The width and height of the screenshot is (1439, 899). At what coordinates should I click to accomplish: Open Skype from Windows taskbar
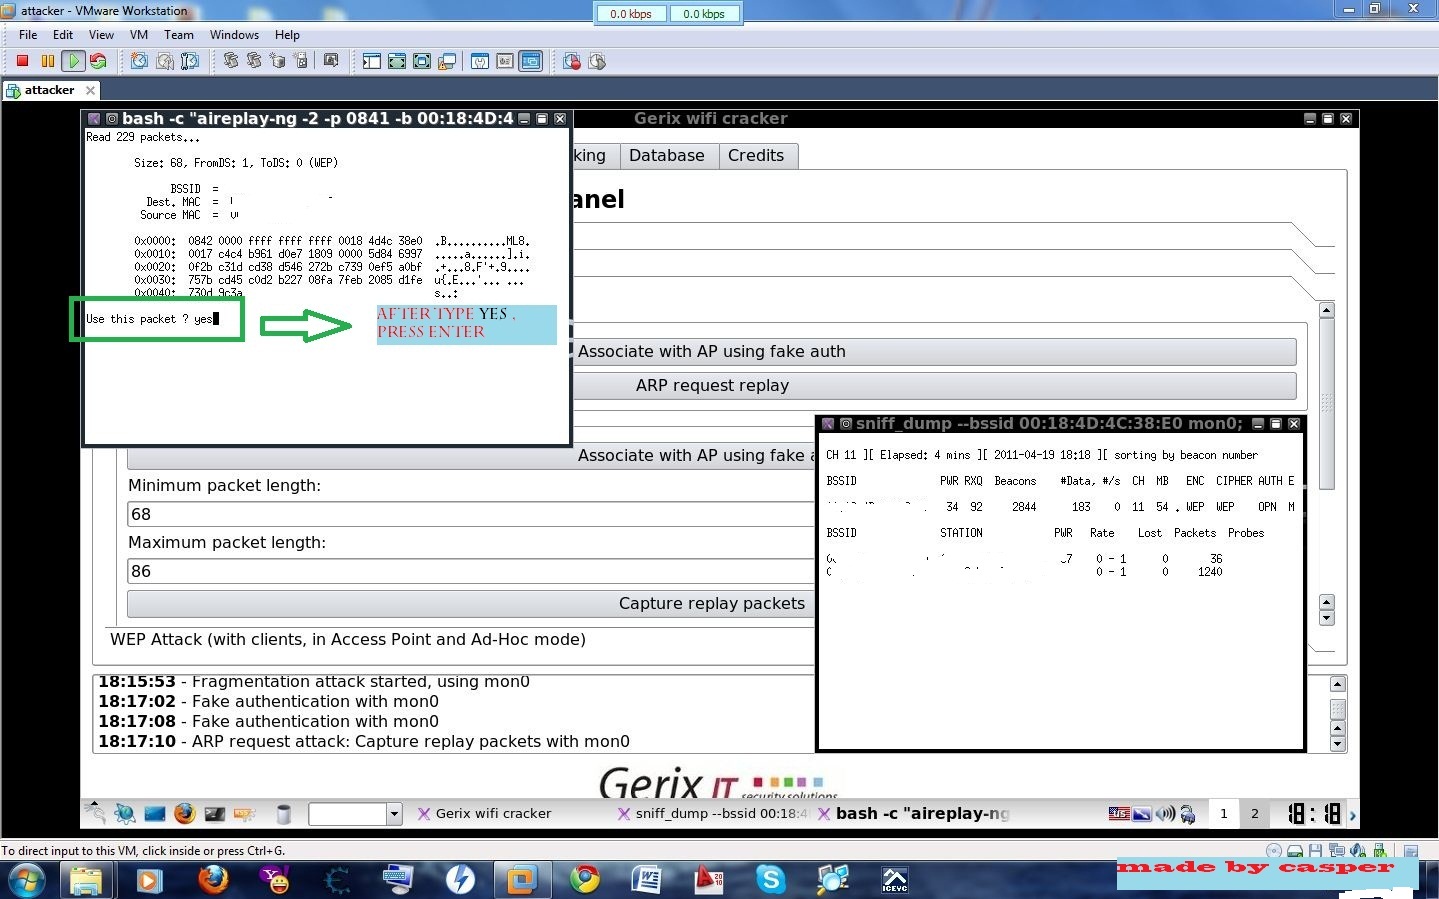click(771, 879)
